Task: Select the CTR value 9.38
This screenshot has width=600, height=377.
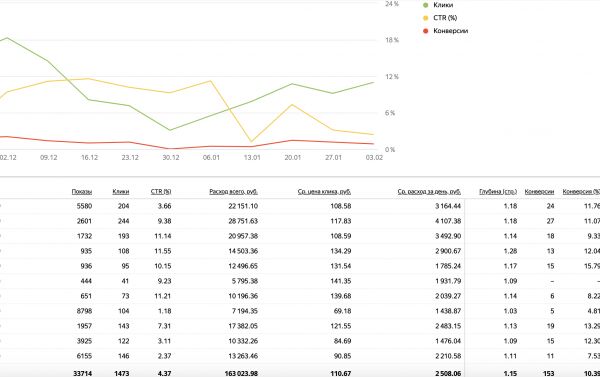Action: (x=164, y=221)
